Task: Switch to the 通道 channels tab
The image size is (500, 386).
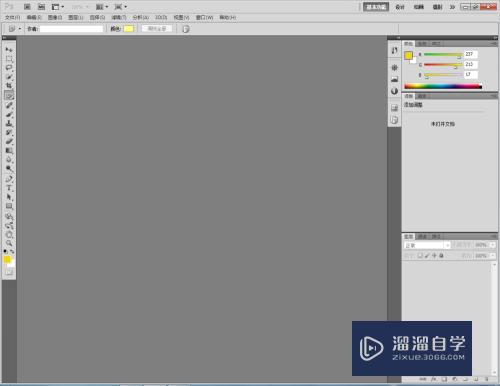Action: click(422, 236)
